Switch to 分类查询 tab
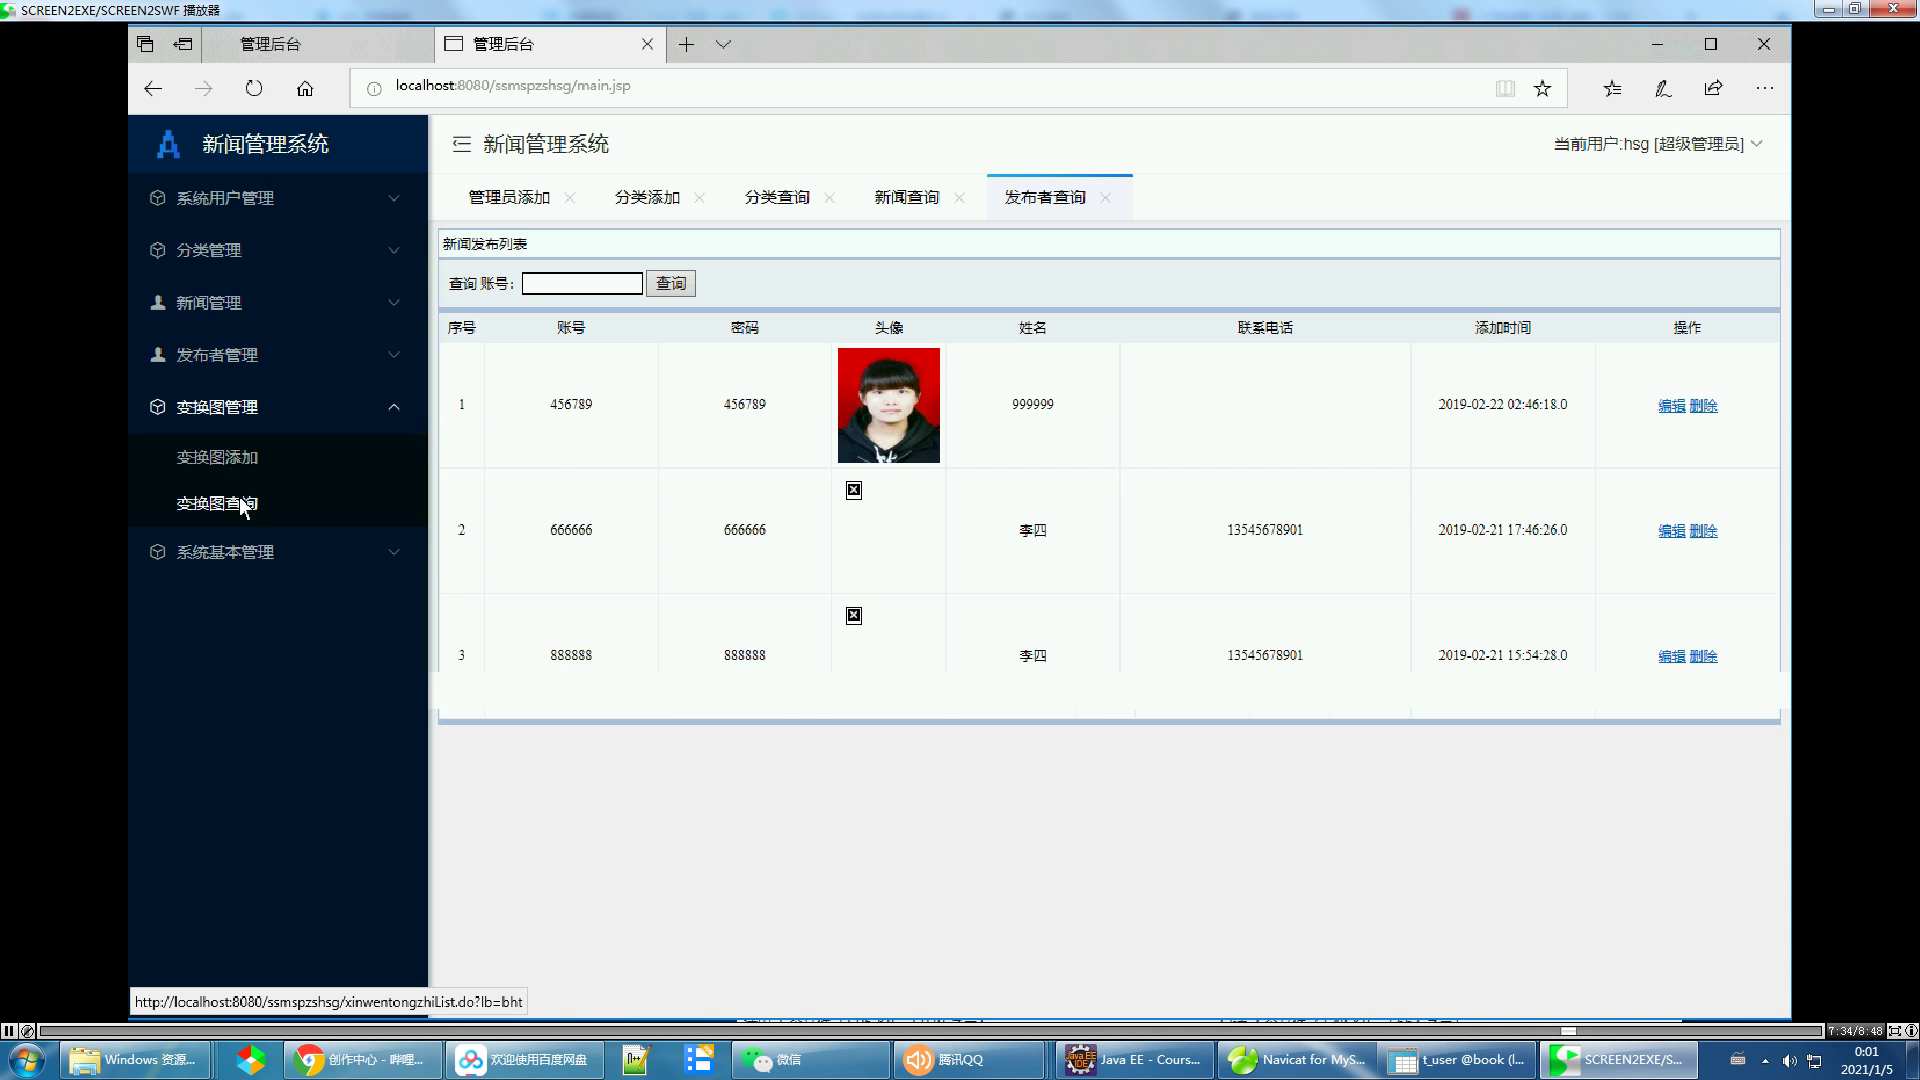This screenshot has width=1920, height=1080. (777, 198)
